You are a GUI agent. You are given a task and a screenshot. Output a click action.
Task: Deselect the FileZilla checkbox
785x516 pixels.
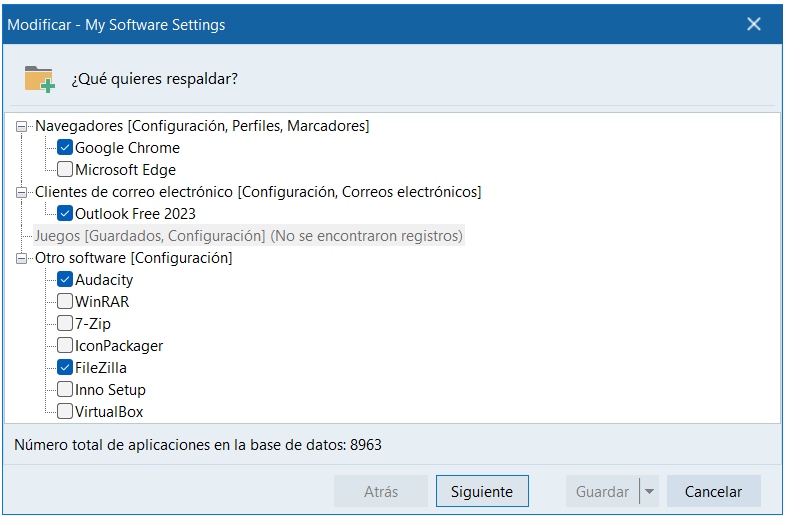65,368
